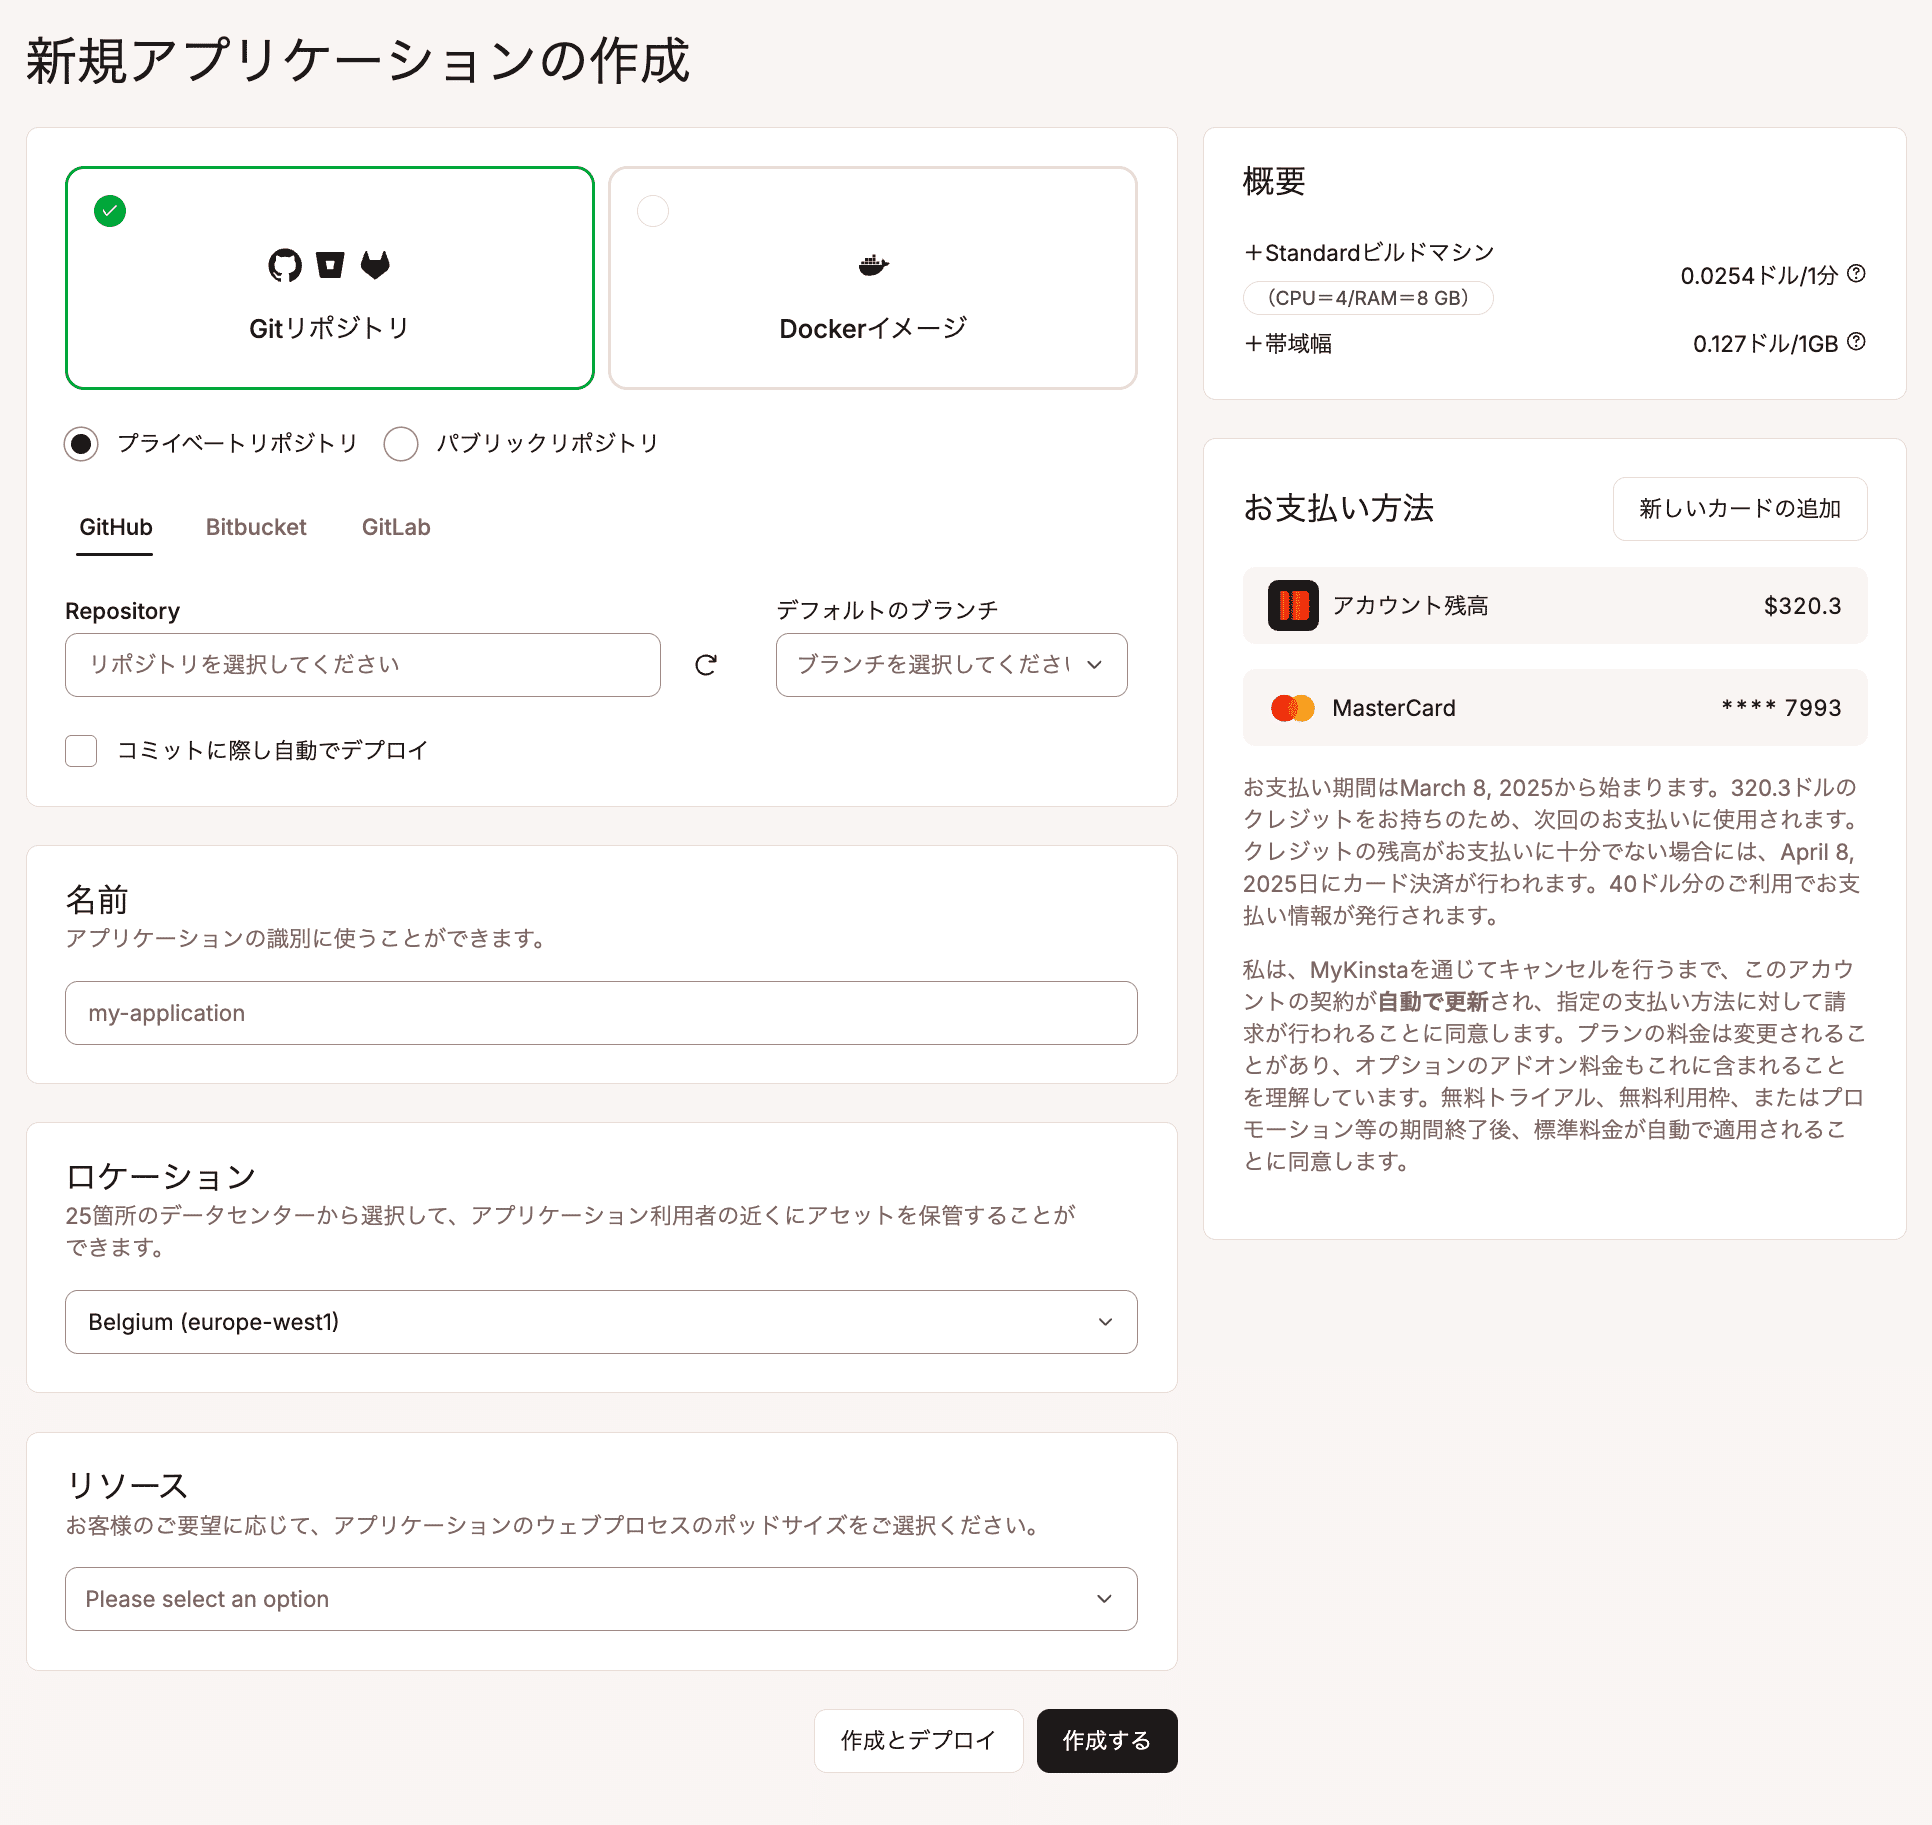Open help icon next to 0.127ドル/1GB

point(1856,342)
